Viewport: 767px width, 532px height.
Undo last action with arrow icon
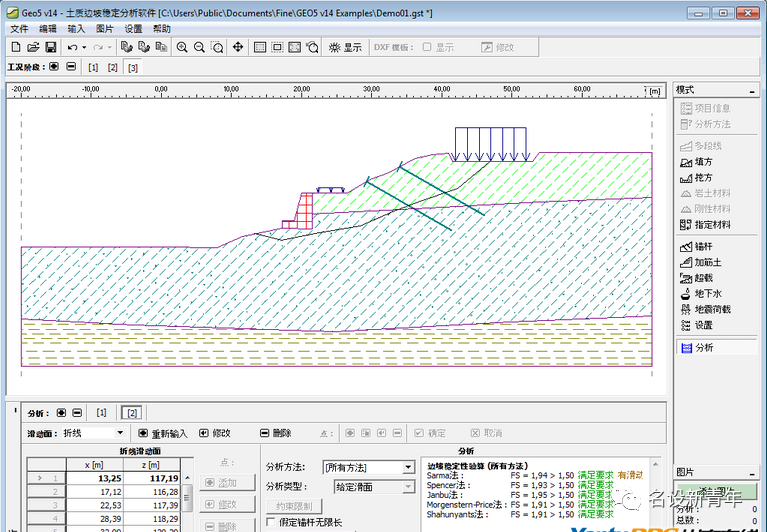coord(72,47)
